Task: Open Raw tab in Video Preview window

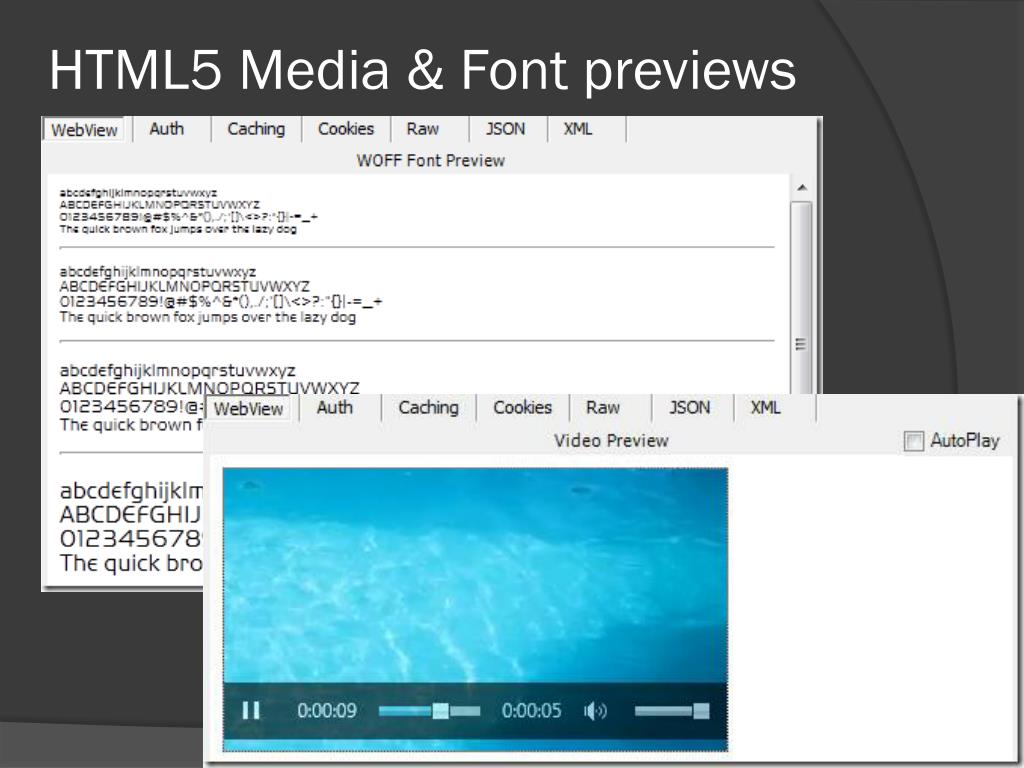Action: pos(603,408)
